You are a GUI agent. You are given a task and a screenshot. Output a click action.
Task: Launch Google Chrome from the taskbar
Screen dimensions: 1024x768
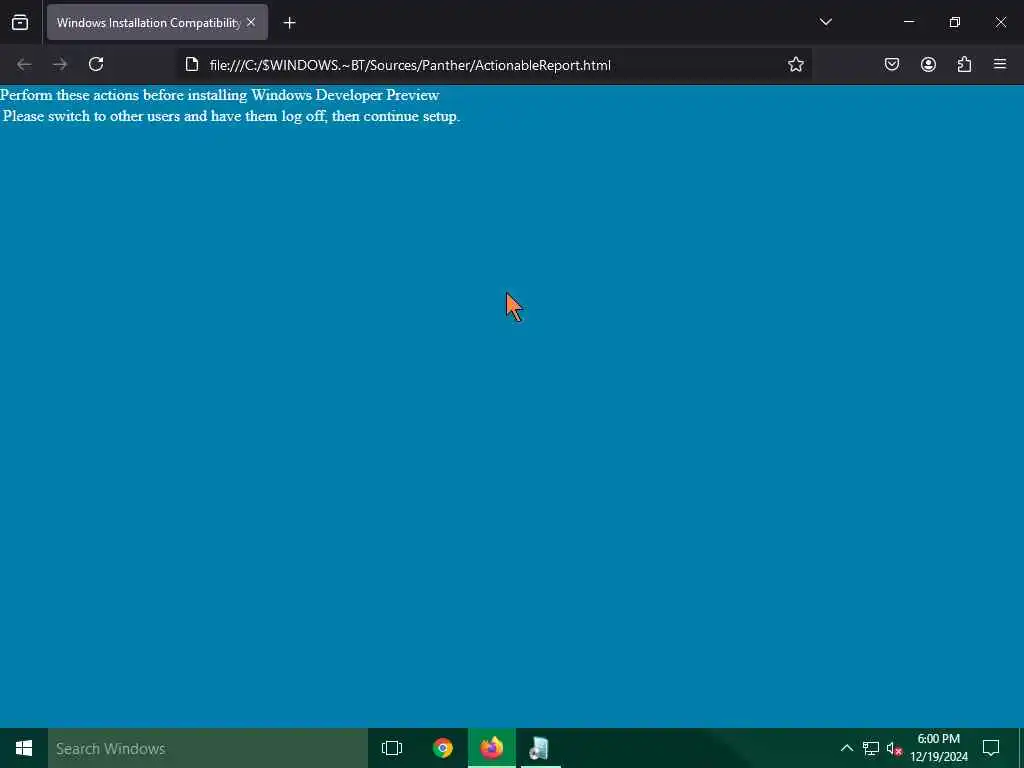click(443, 748)
